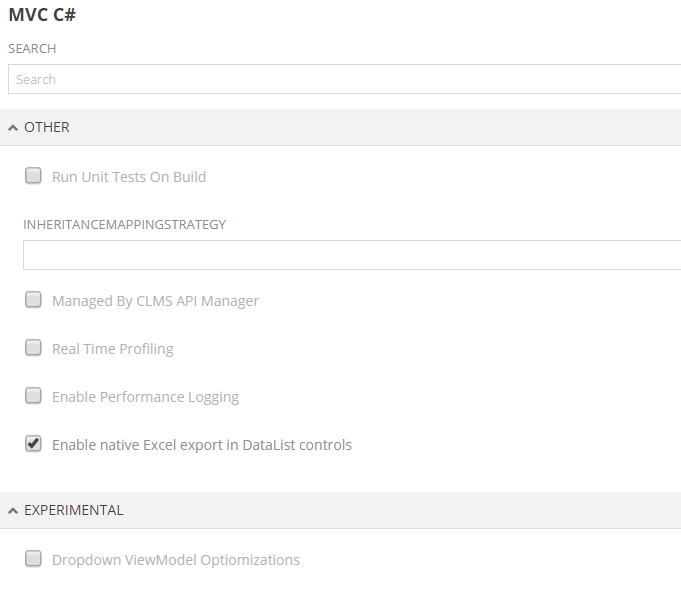Check the Real Time Profiling checkbox
Screen dimensions: 681x593
pyautogui.click(x=34, y=348)
